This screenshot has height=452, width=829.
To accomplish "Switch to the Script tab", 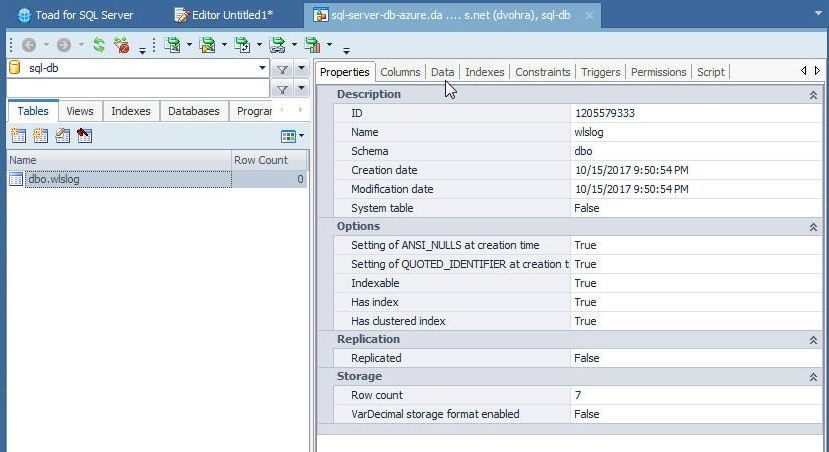I will tap(711, 72).
